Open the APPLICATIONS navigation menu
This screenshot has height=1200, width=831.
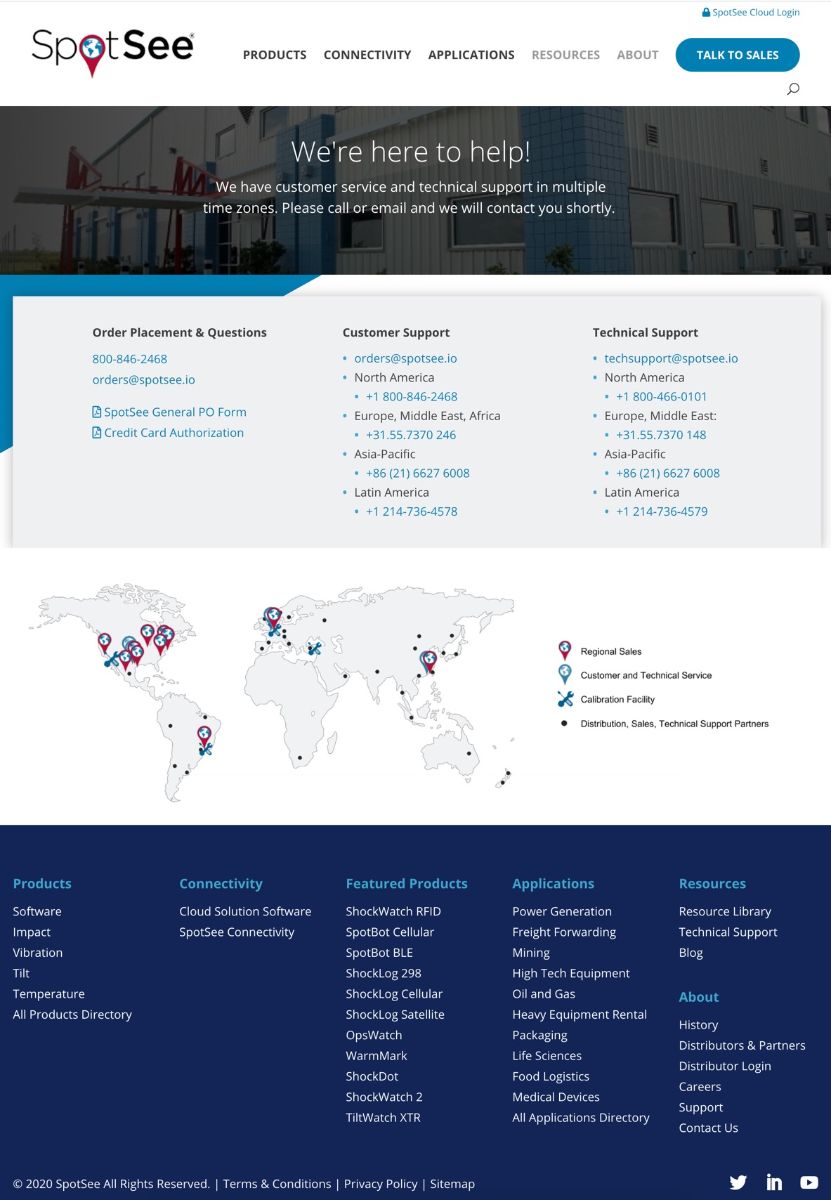(x=471, y=55)
